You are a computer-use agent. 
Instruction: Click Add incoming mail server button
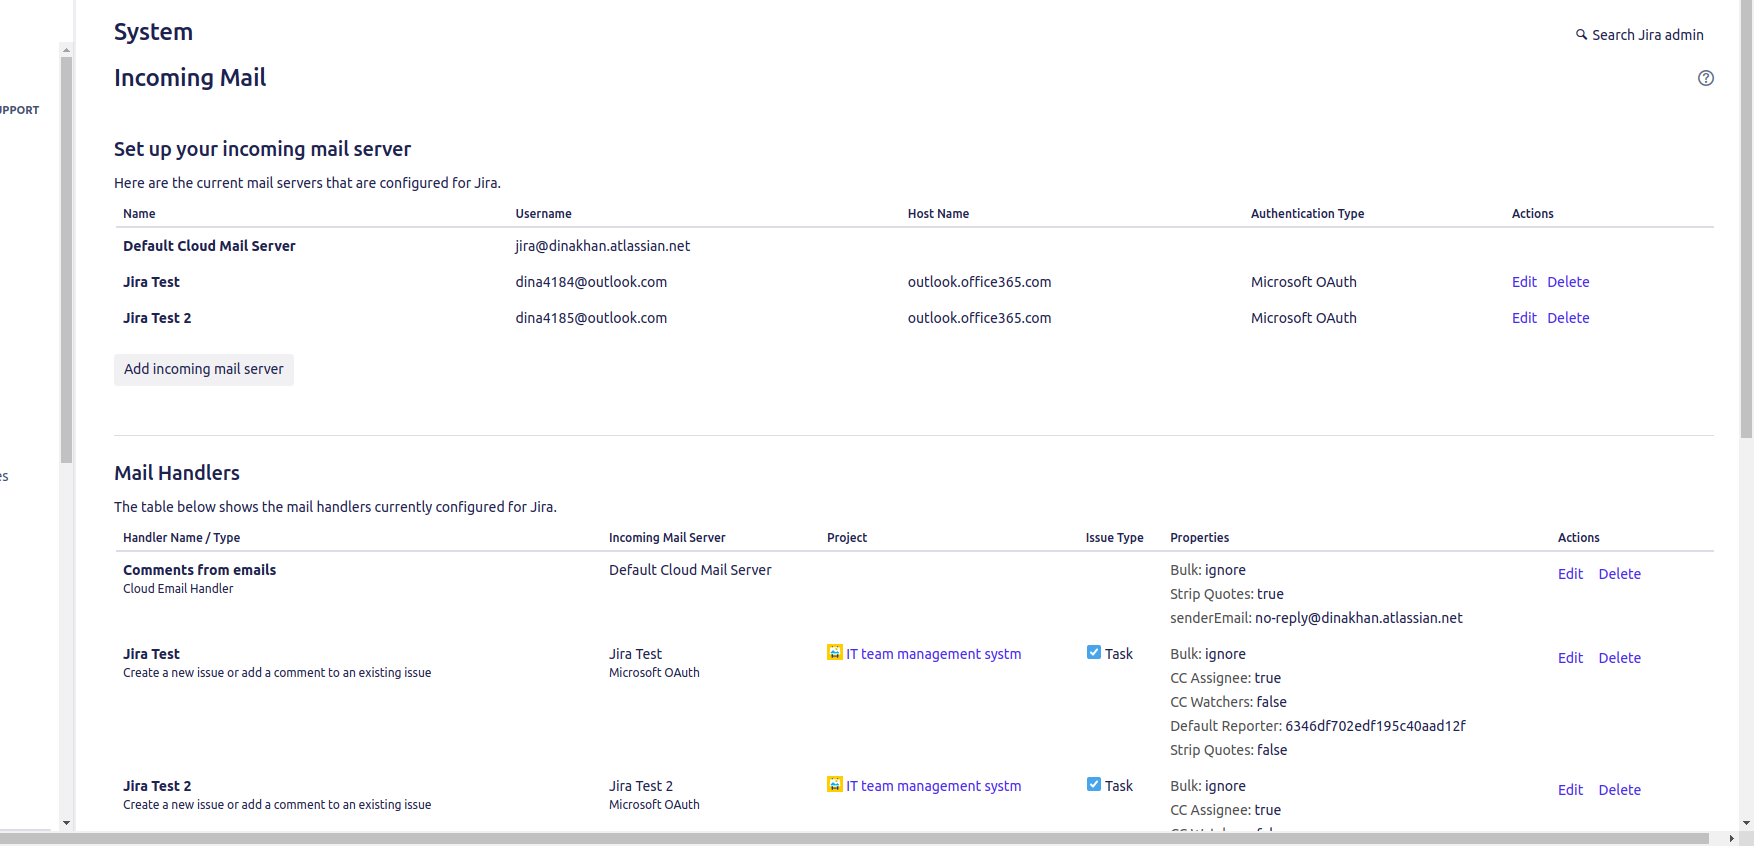(x=204, y=369)
